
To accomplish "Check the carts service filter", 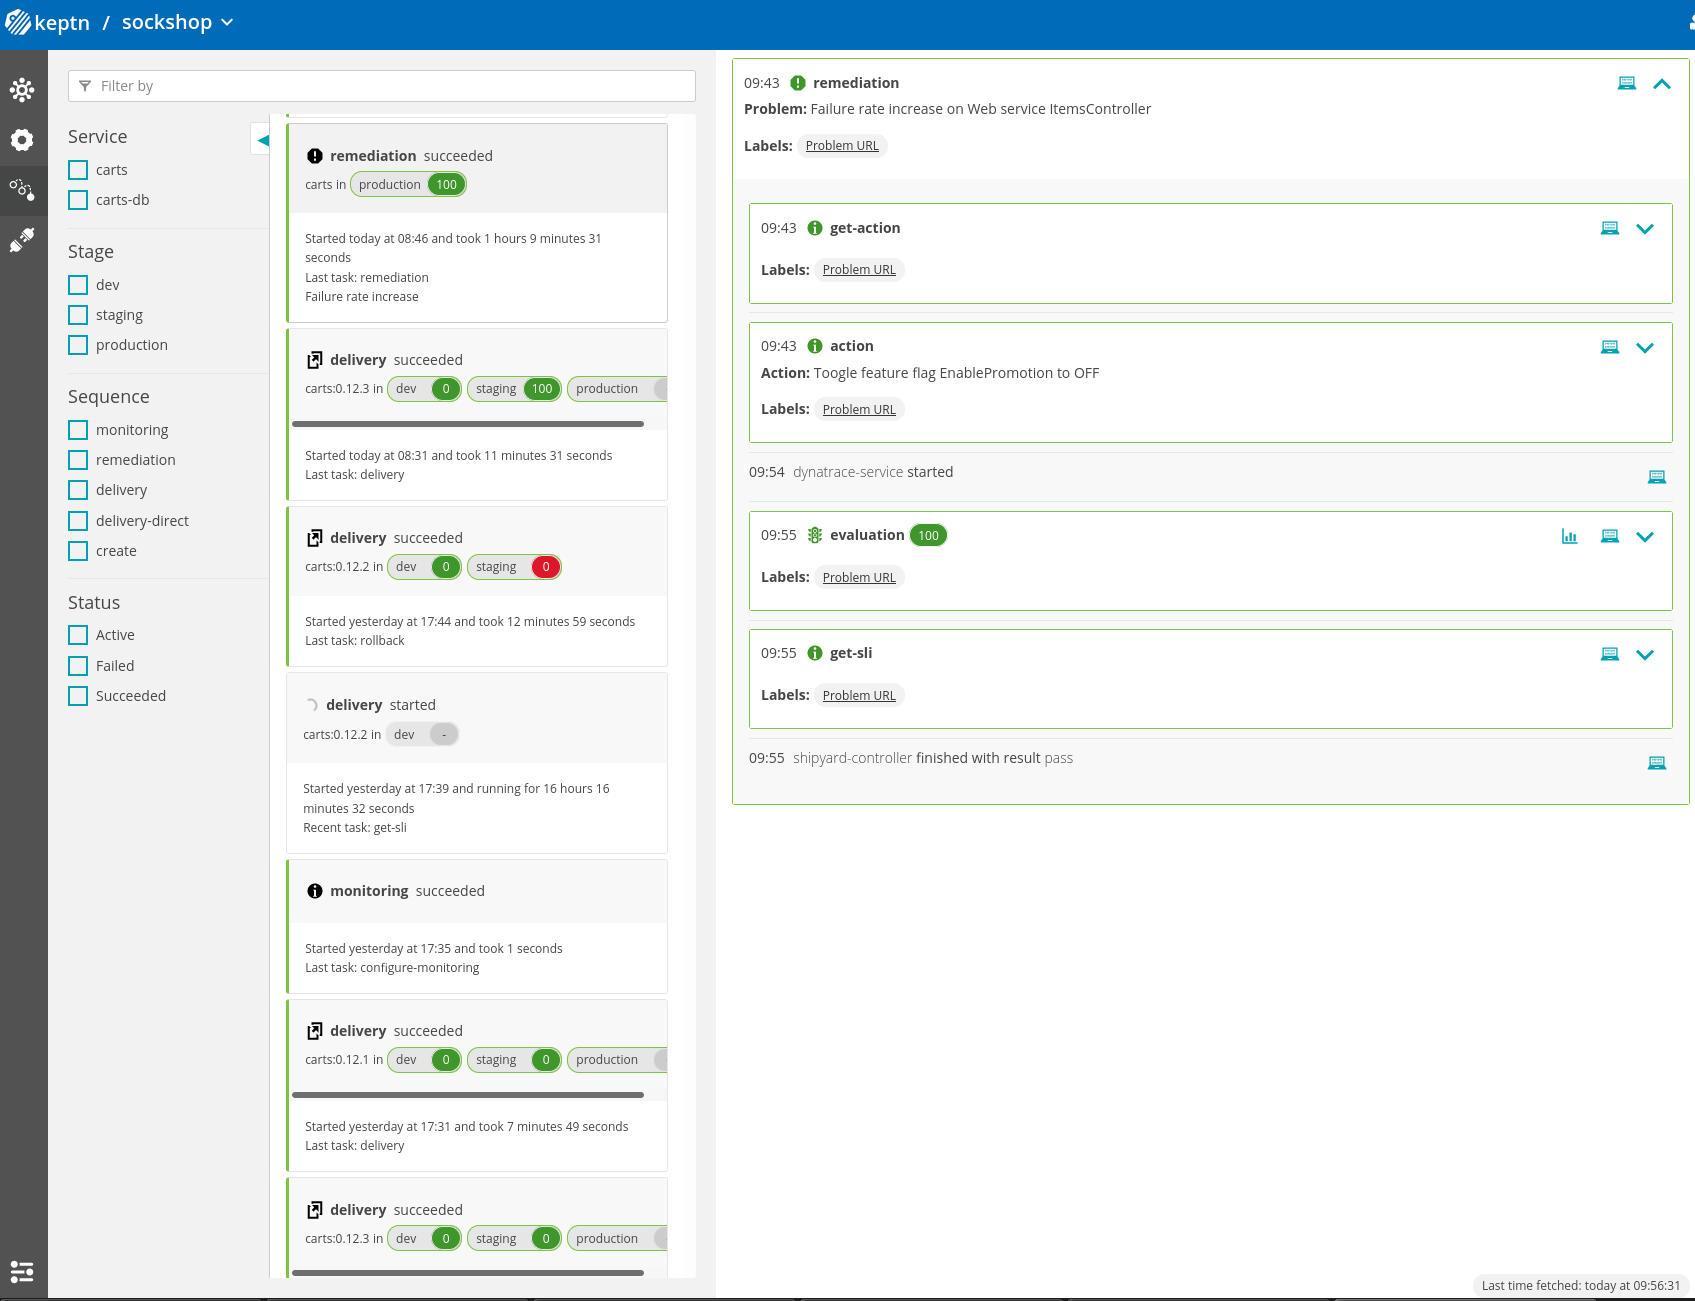I will [78, 170].
